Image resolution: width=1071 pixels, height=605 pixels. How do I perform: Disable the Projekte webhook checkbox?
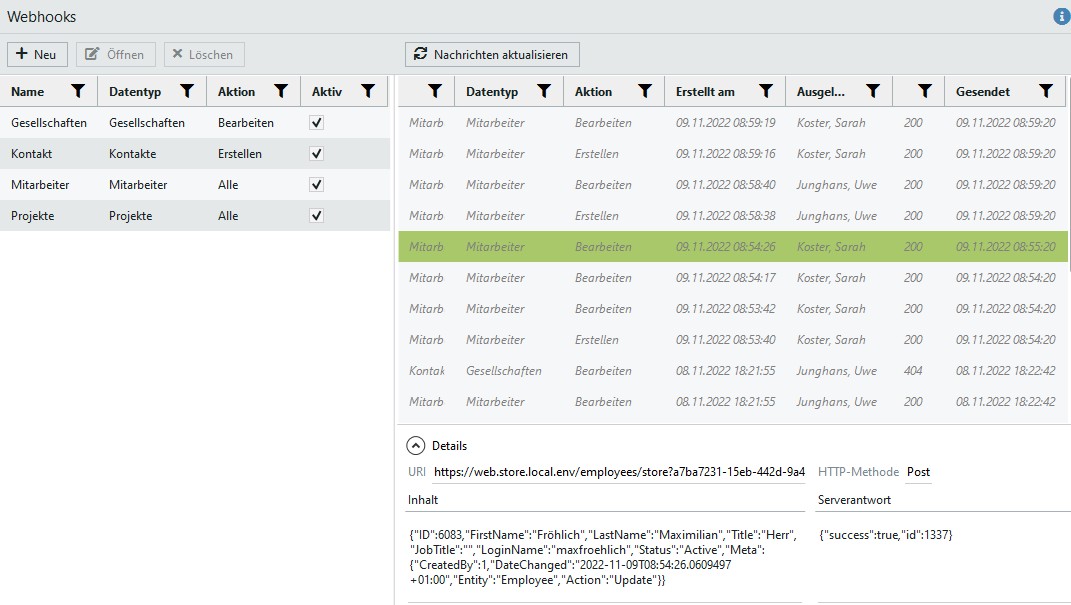(x=317, y=216)
